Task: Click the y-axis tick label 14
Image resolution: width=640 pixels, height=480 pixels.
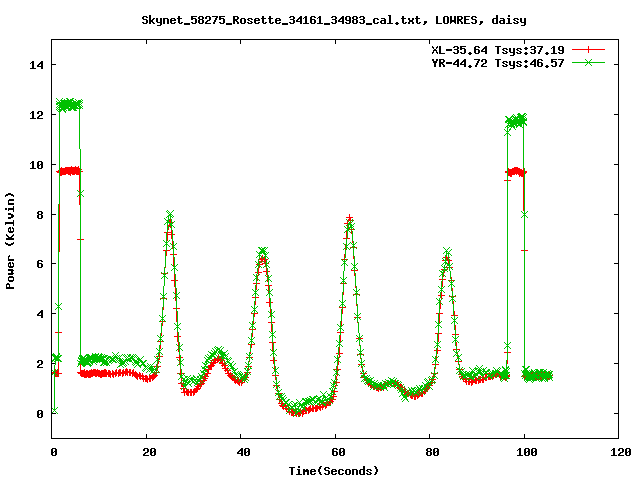Action: pos(36,65)
